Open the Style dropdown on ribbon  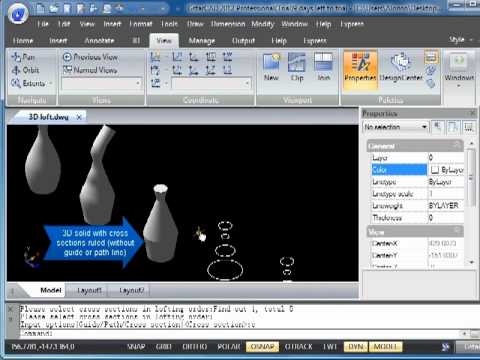(x=461, y=40)
